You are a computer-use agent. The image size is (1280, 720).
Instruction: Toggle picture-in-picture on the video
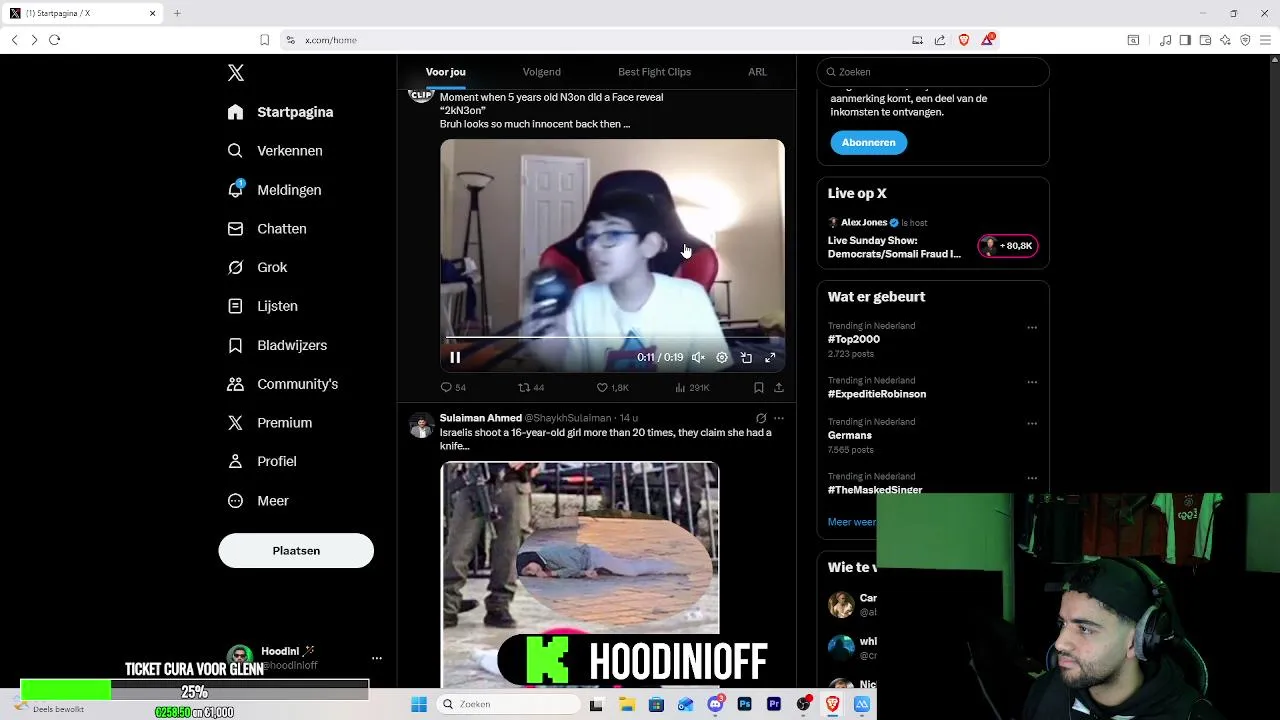tap(746, 357)
